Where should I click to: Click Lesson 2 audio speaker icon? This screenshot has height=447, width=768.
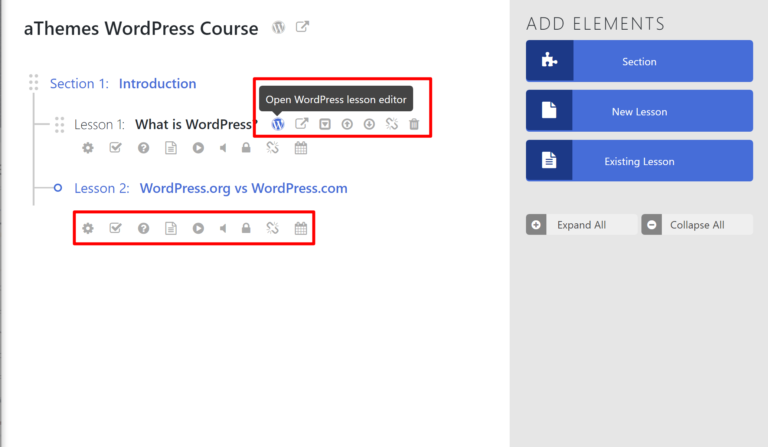[223, 228]
